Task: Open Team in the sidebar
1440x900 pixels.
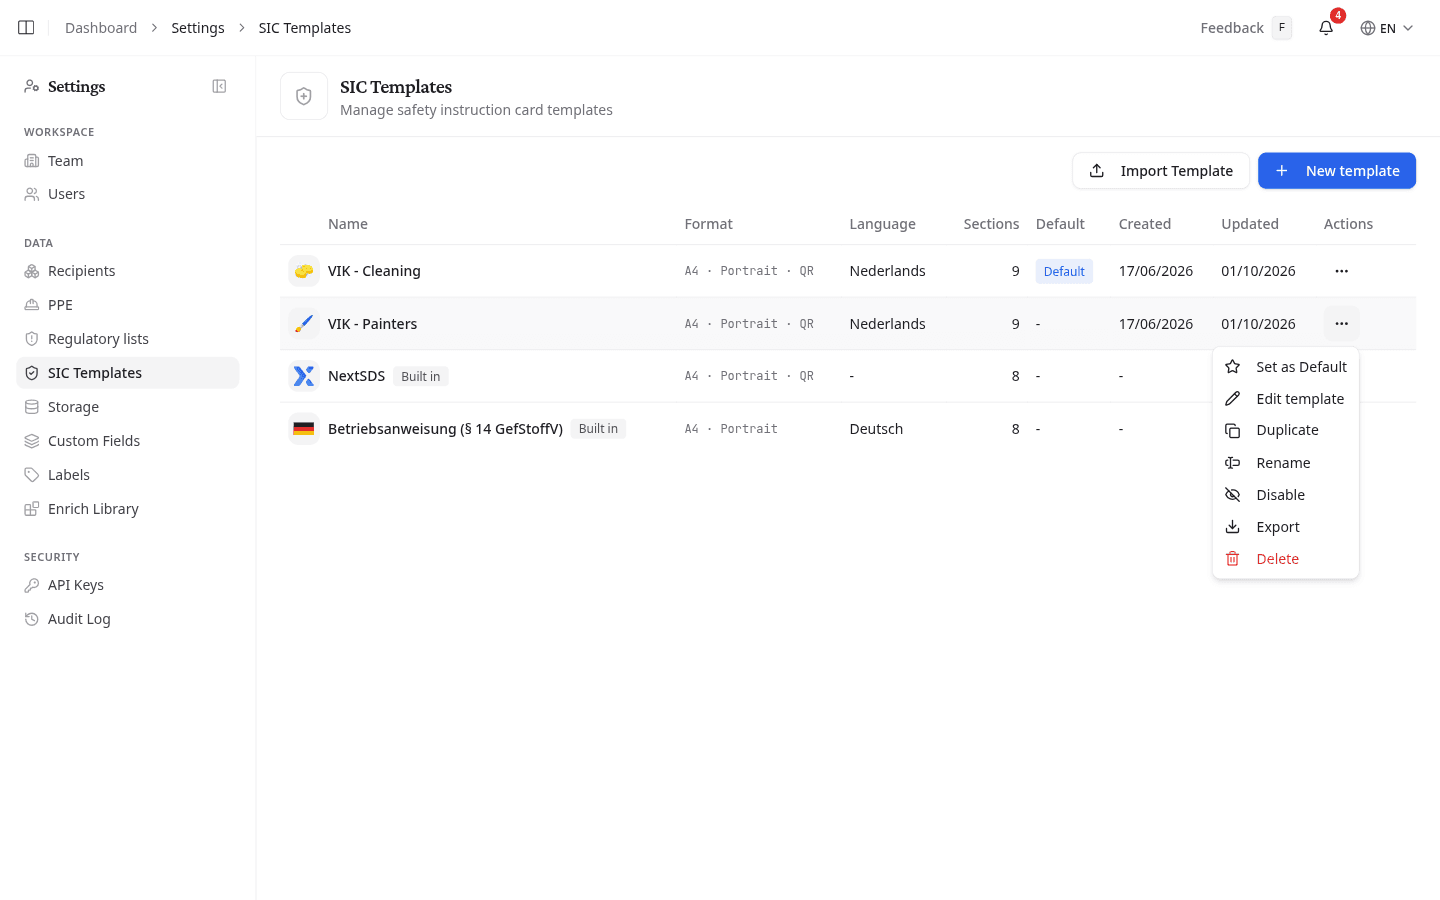Action: click(128, 161)
